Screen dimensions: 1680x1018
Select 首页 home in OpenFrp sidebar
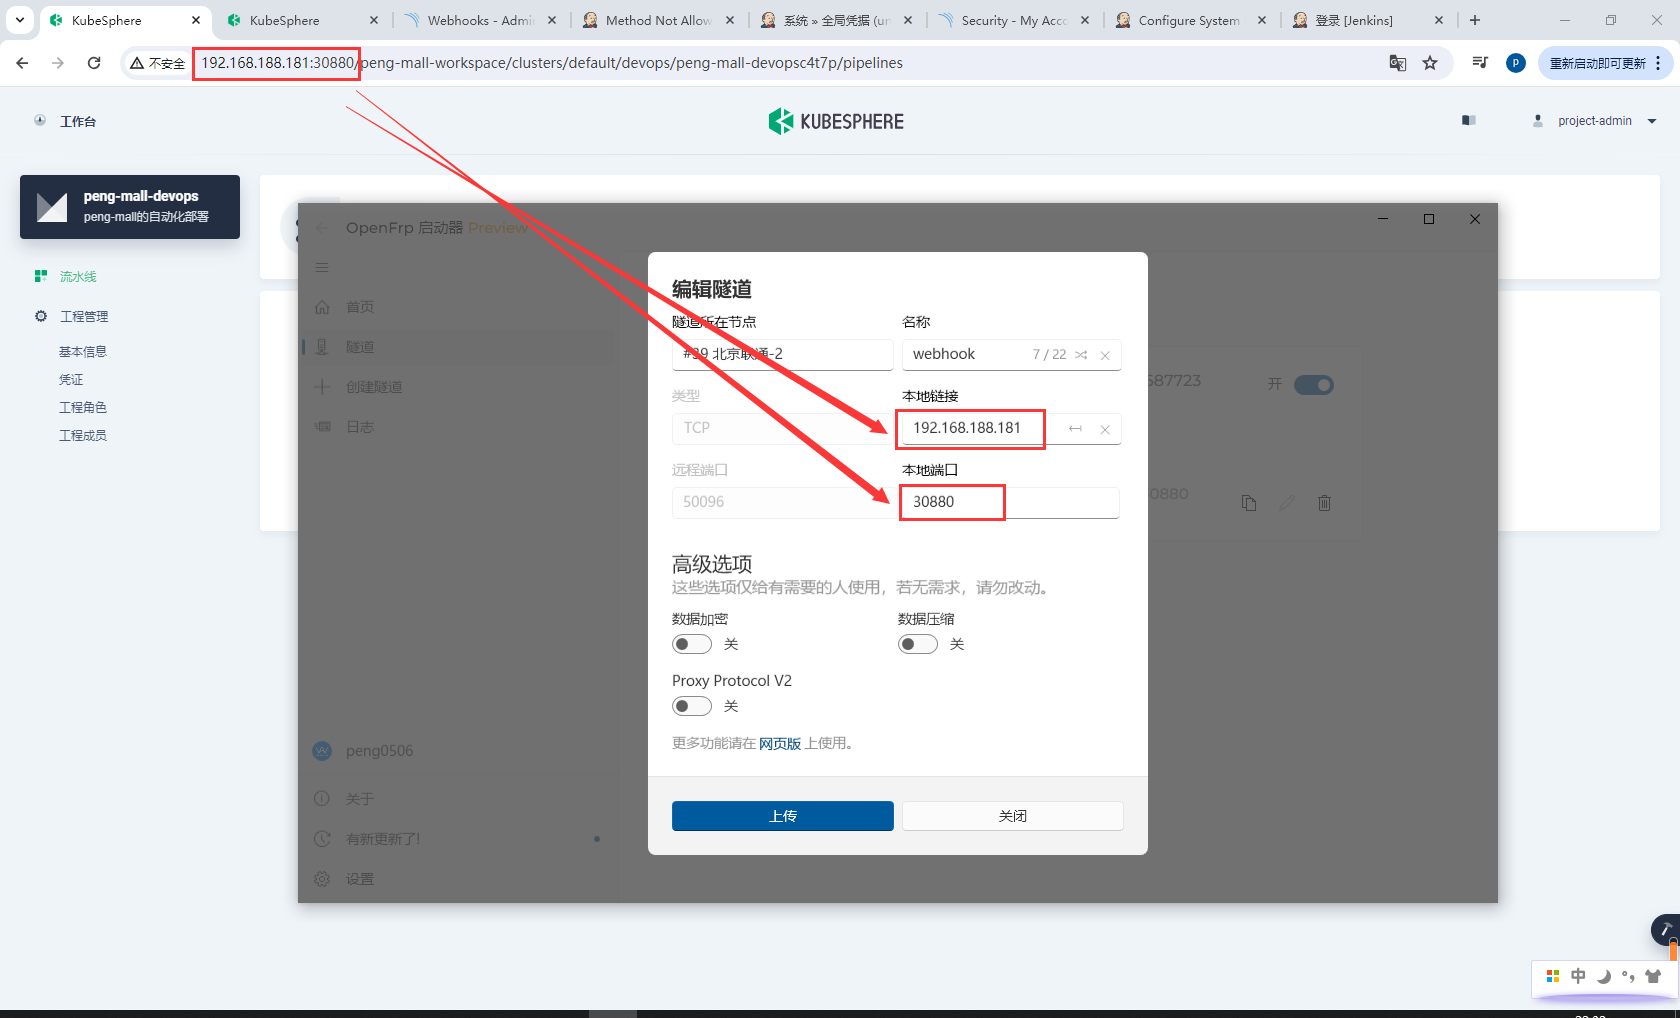click(x=458, y=307)
